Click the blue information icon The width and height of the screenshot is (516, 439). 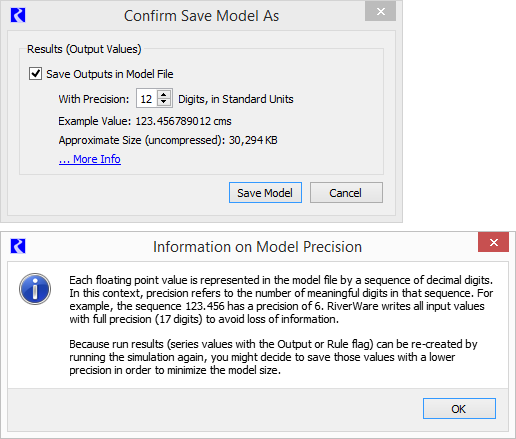[35, 289]
